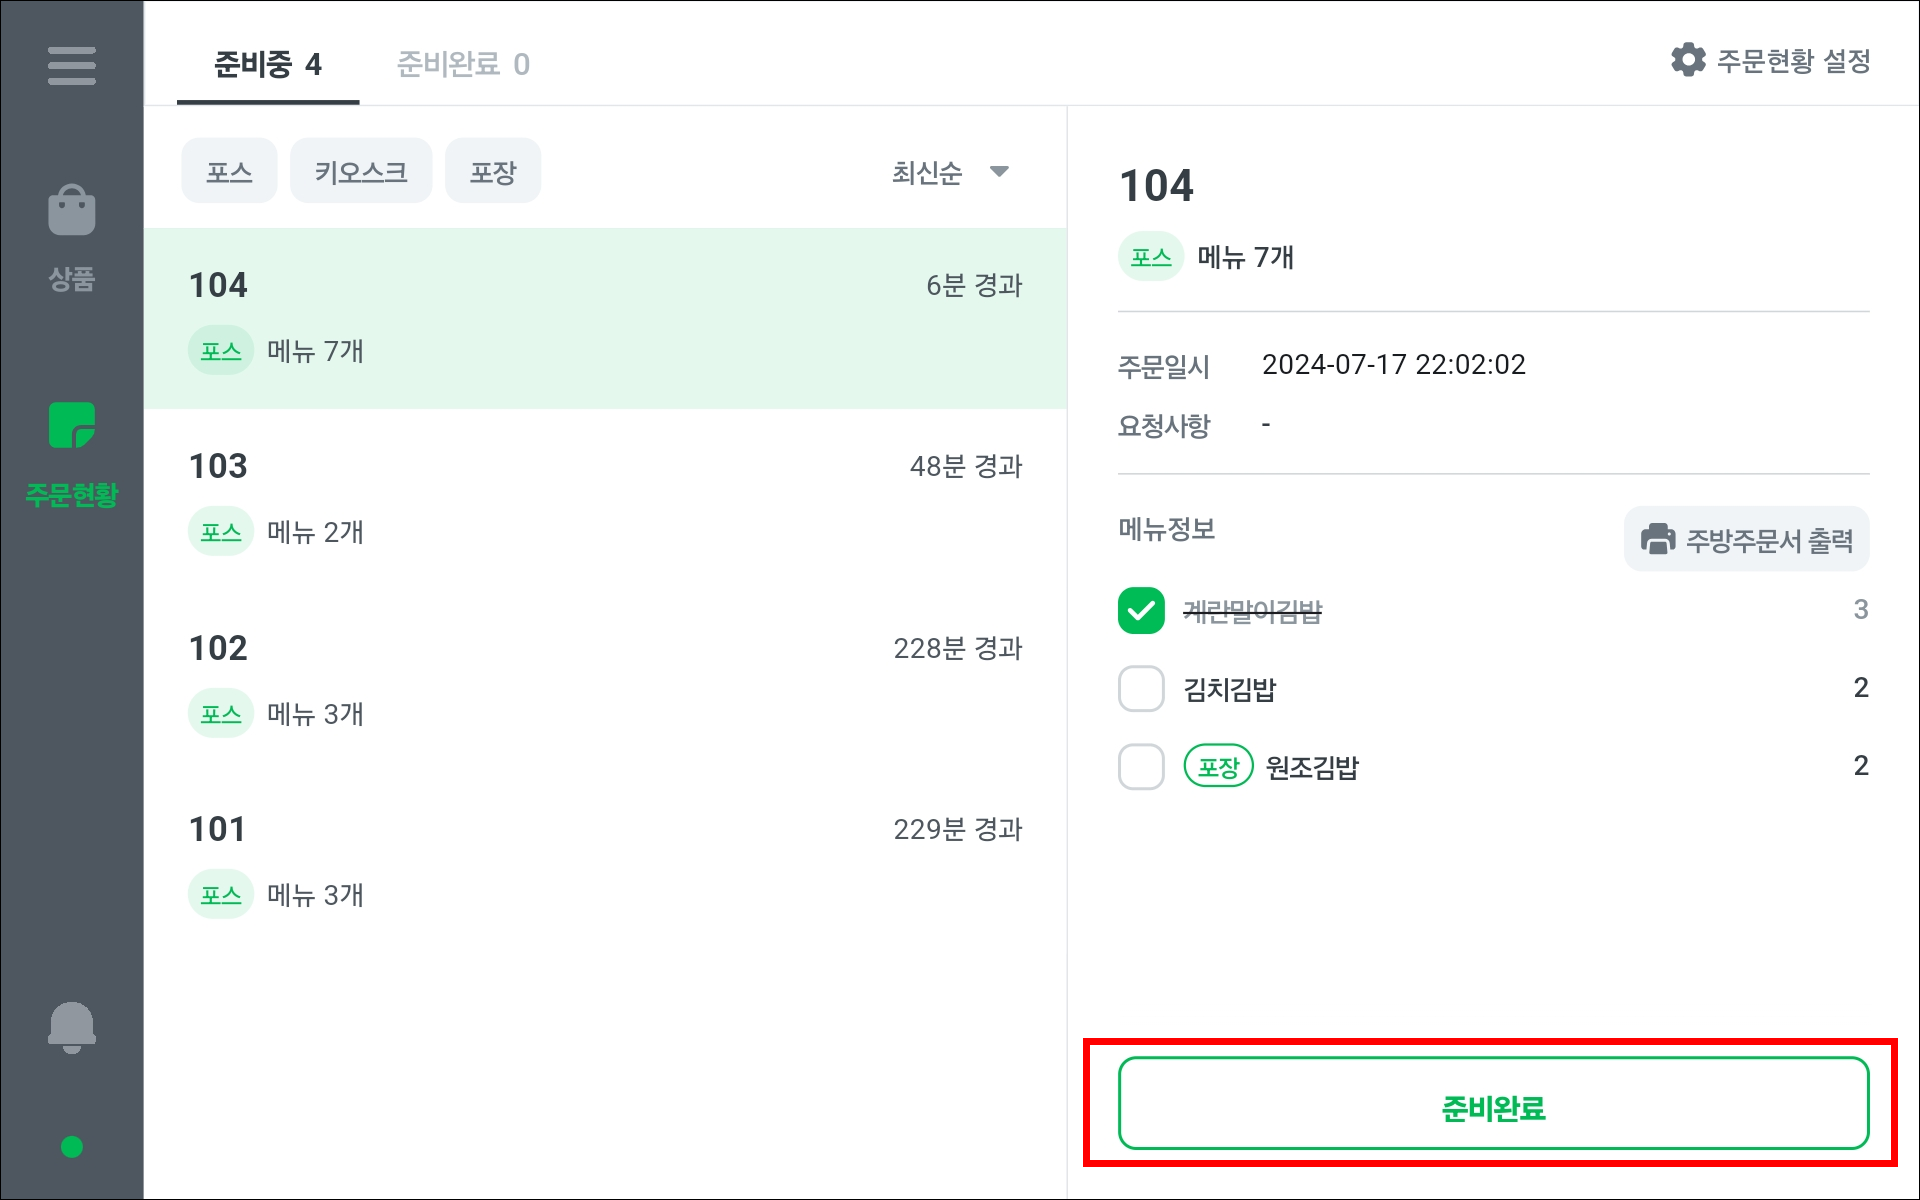
Task: Click the green status dot indicator
Action: (x=71, y=1147)
